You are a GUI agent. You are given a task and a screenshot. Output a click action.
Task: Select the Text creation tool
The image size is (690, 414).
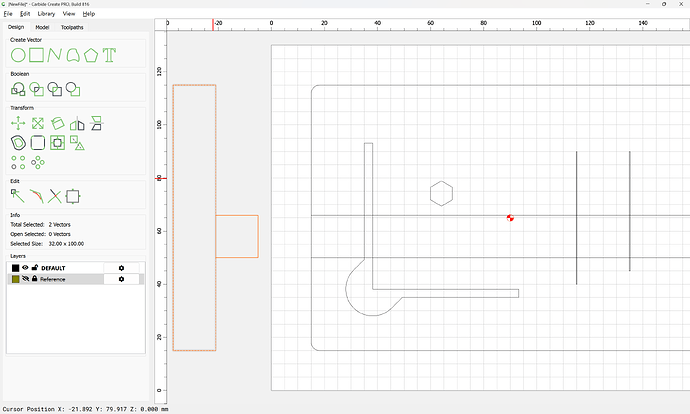pos(109,55)
